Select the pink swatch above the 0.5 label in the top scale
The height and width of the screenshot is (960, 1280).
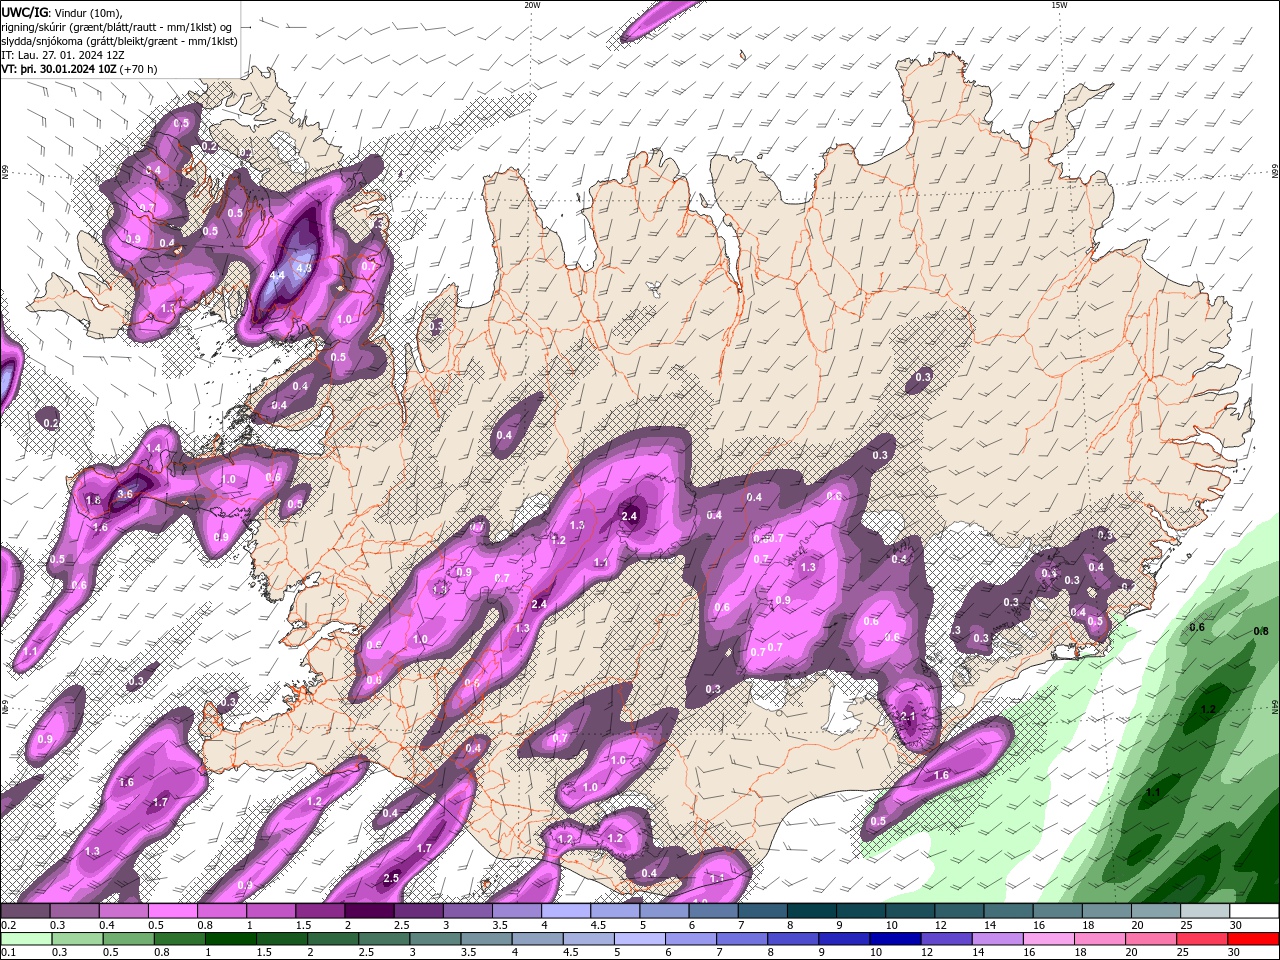(172, 911)
